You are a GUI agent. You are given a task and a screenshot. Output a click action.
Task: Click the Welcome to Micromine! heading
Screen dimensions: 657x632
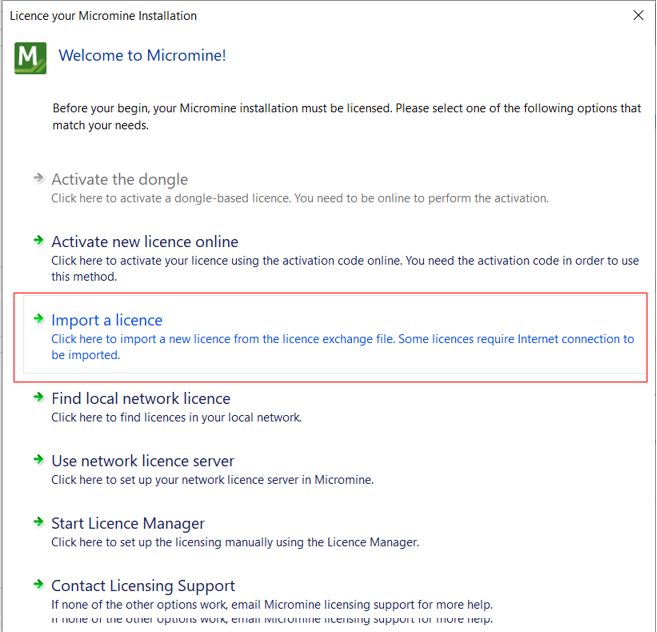142,55
